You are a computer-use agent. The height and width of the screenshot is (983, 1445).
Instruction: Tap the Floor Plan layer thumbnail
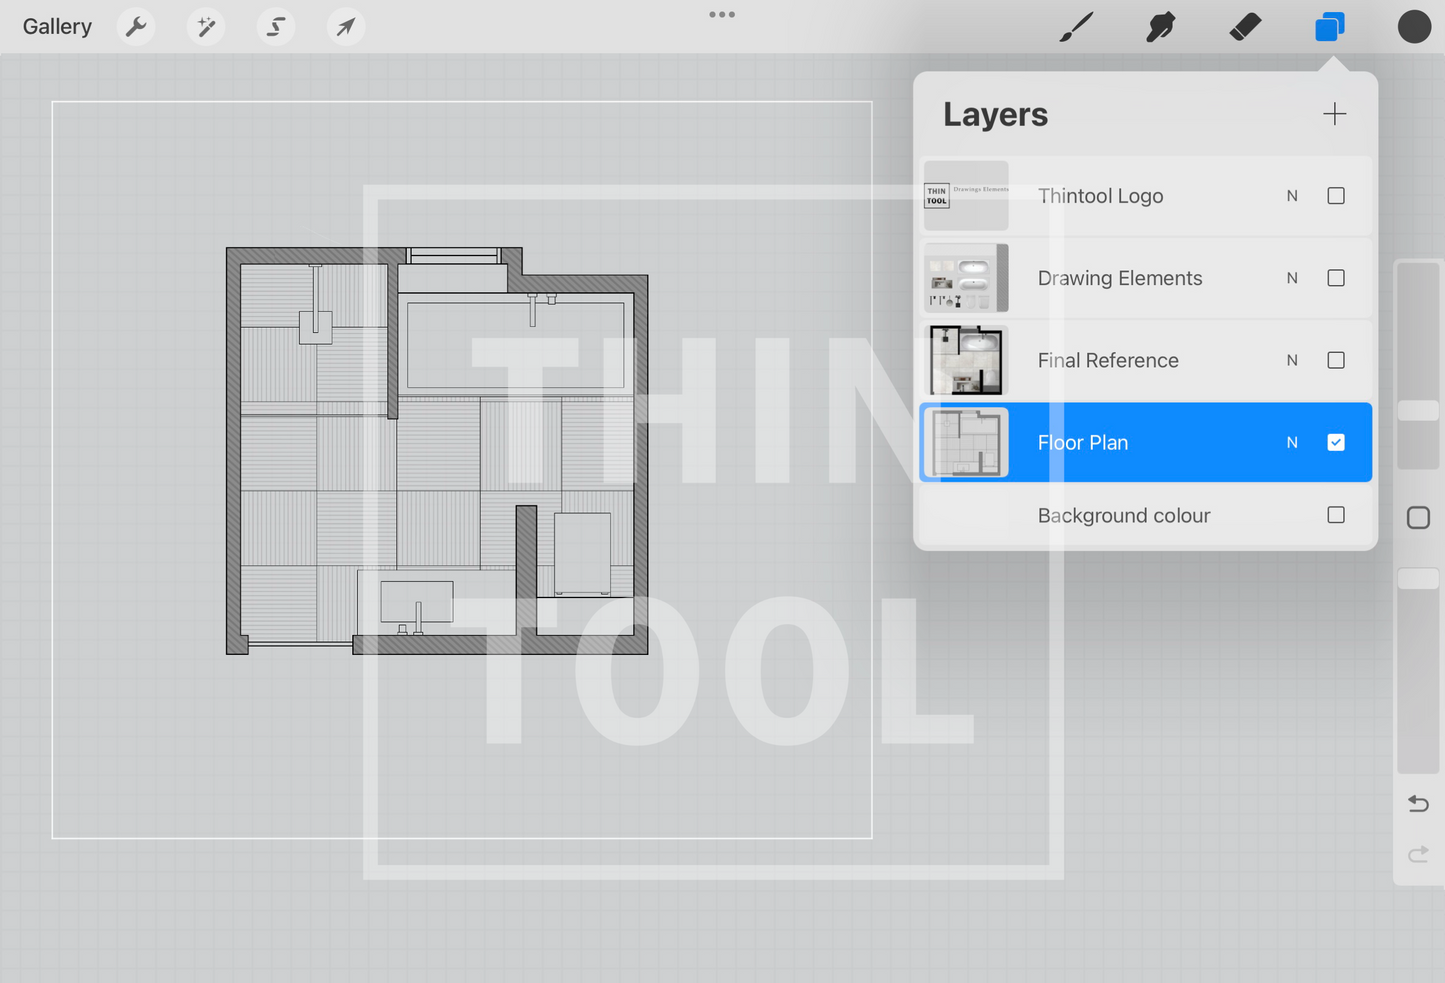966,442
